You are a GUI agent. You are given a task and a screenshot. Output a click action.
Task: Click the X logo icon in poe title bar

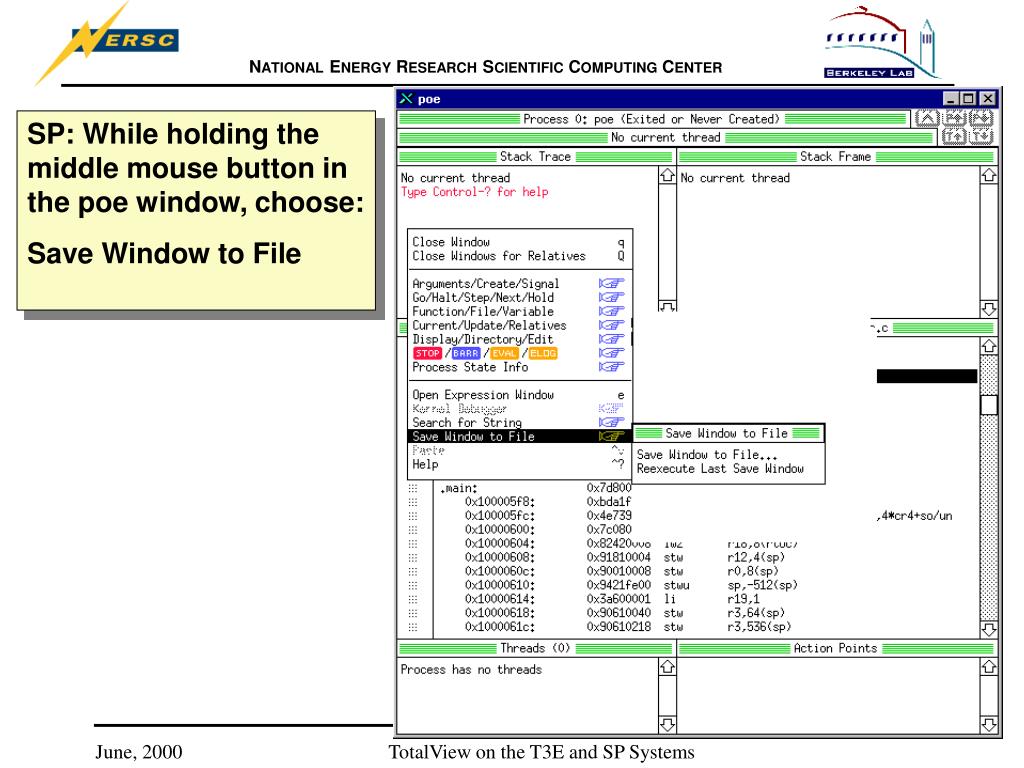406,99
